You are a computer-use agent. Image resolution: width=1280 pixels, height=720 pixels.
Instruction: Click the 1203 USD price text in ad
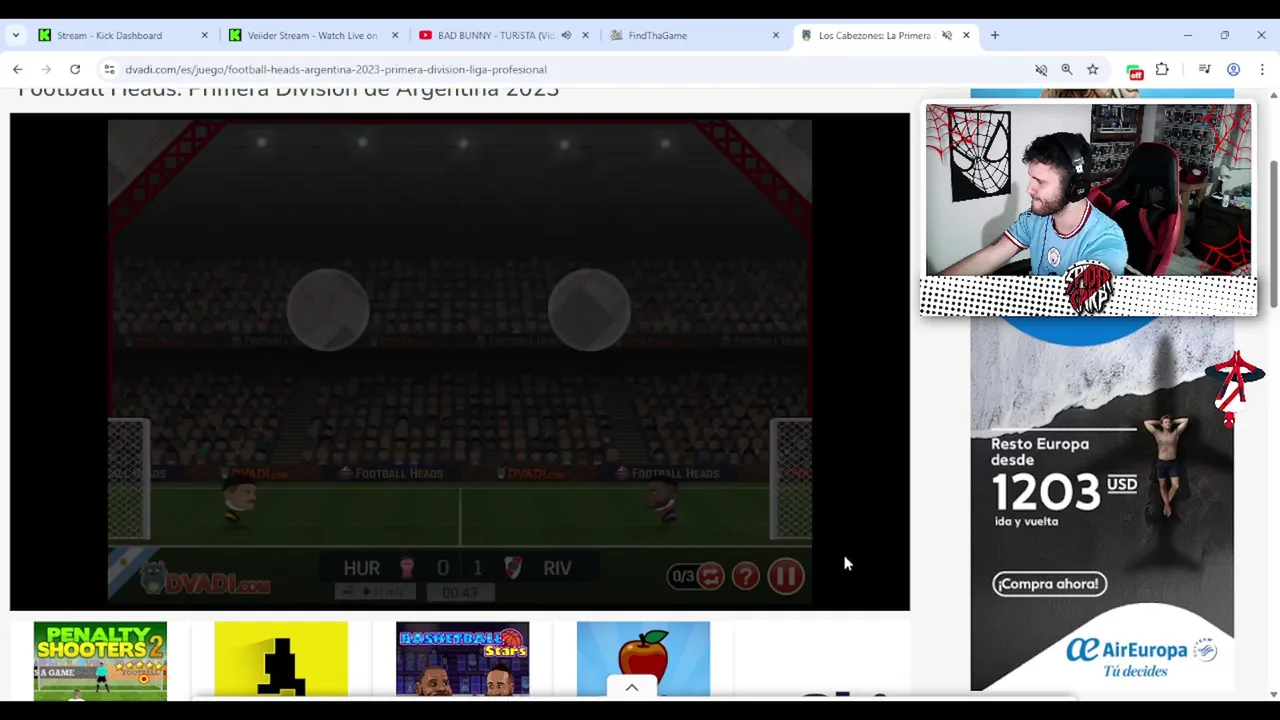click(1064, 491)
